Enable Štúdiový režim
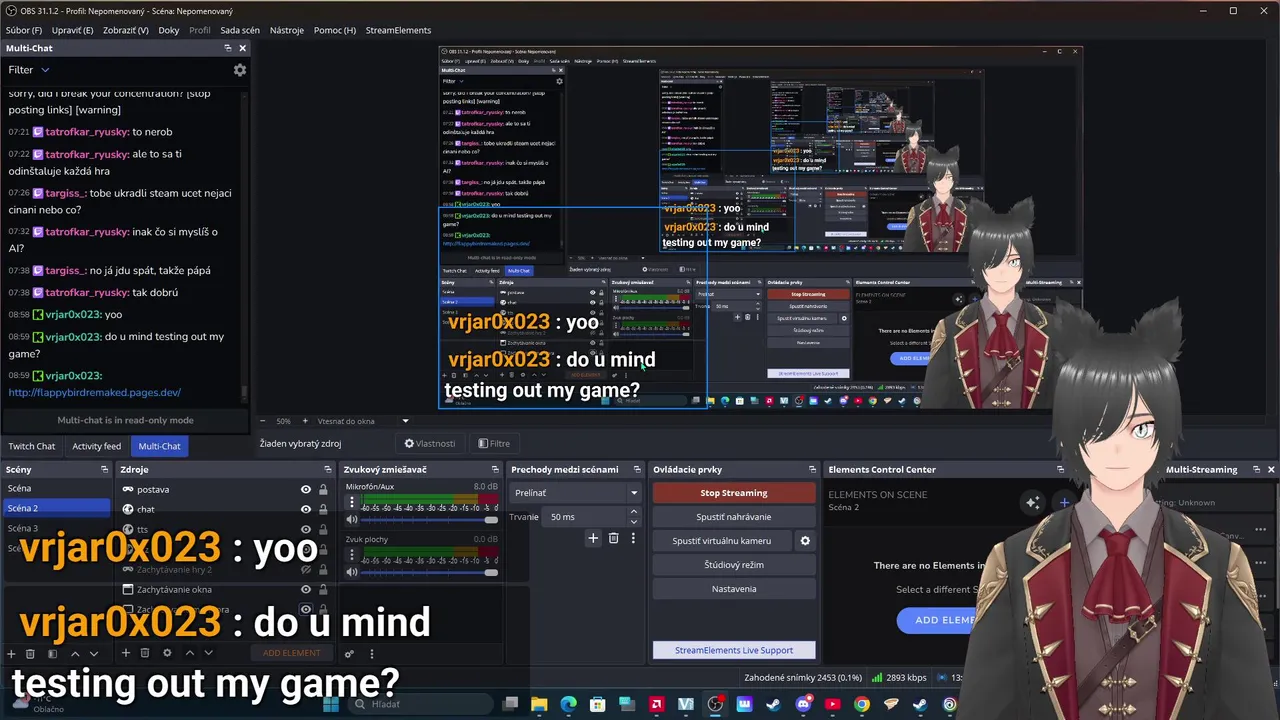Image resolution: width=1280 pixels, height=720 pixels. pyautogui.click(x=734, y=565)
